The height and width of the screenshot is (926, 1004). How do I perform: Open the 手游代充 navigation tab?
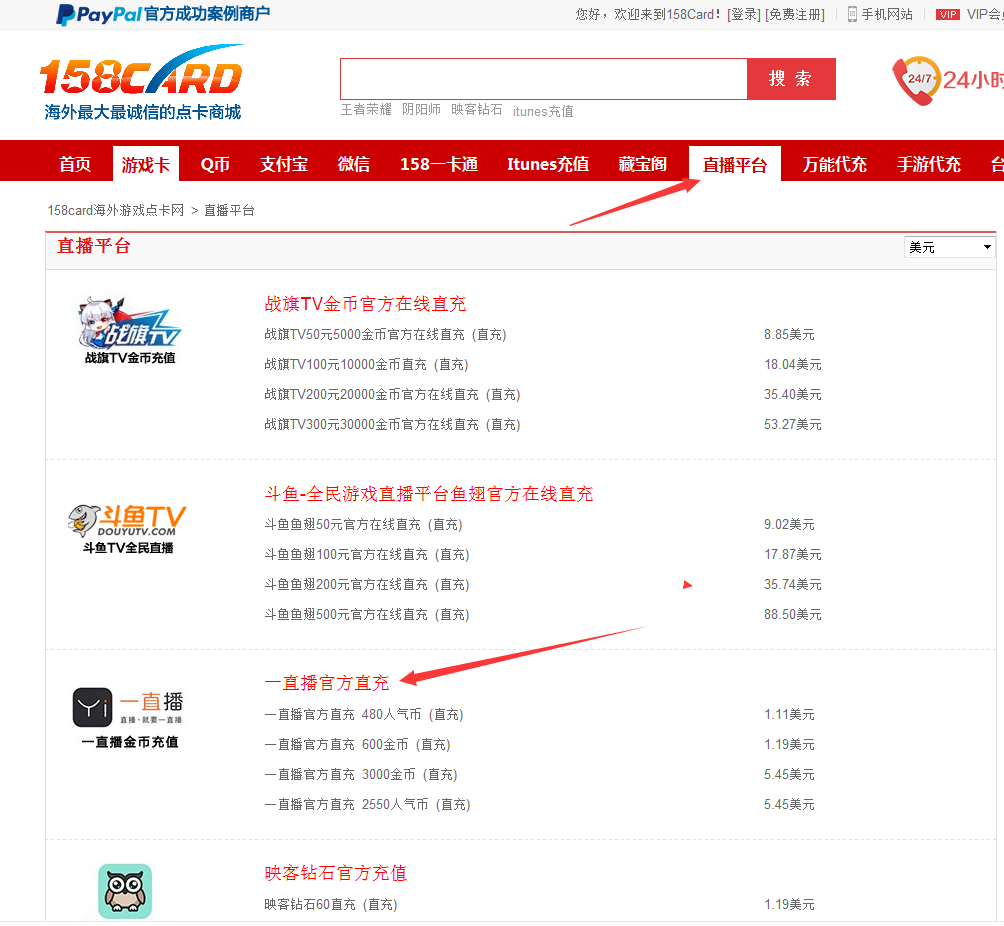928,164
